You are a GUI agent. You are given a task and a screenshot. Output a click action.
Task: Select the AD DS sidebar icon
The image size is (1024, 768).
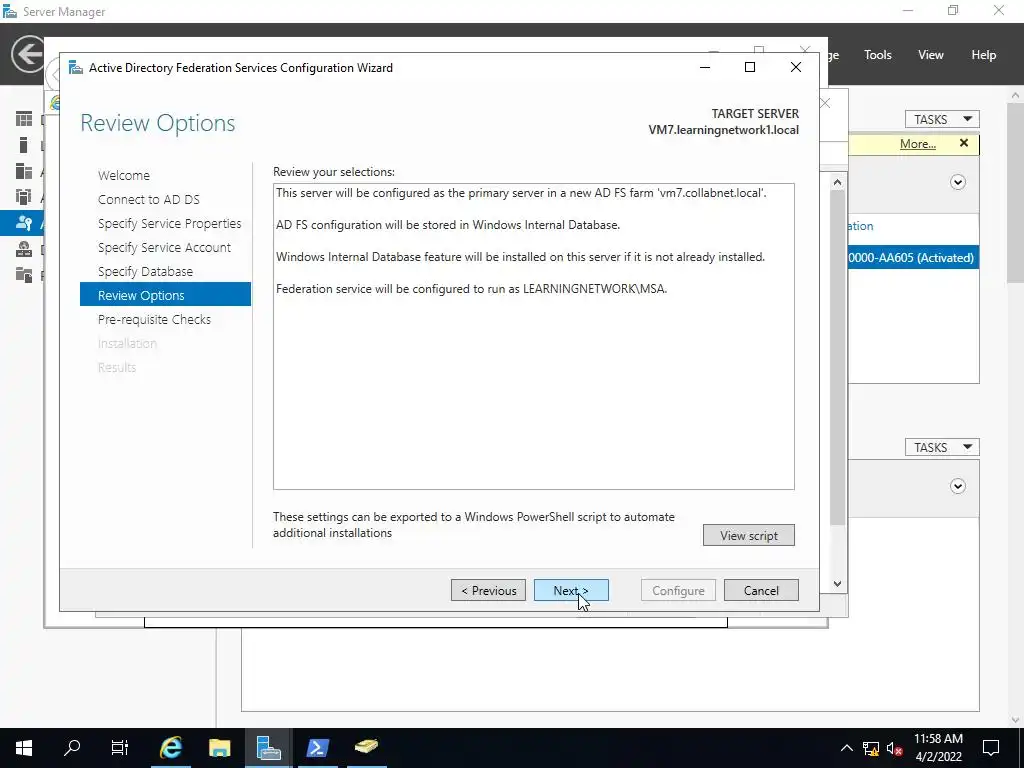pyautogui.click(x=24, y=197)
